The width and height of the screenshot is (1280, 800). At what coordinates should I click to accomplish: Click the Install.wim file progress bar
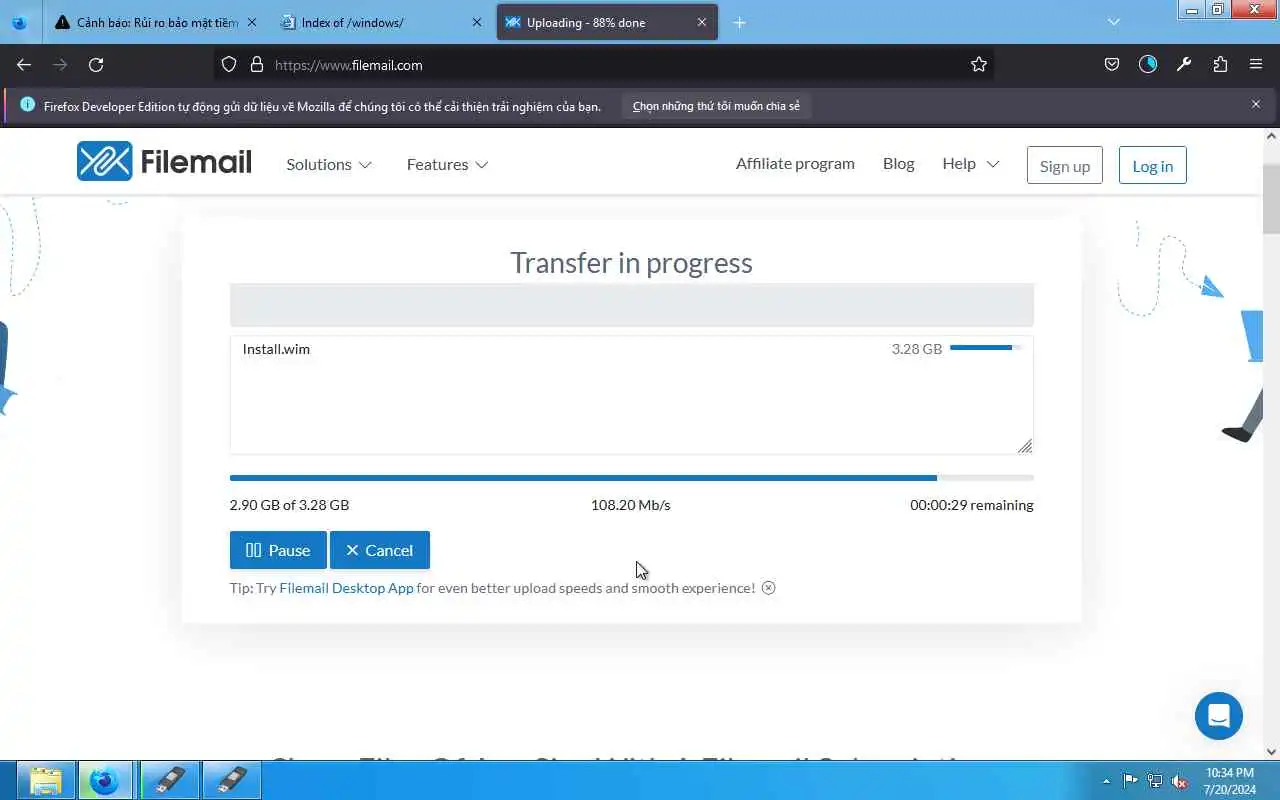click(x=985, y=348)
